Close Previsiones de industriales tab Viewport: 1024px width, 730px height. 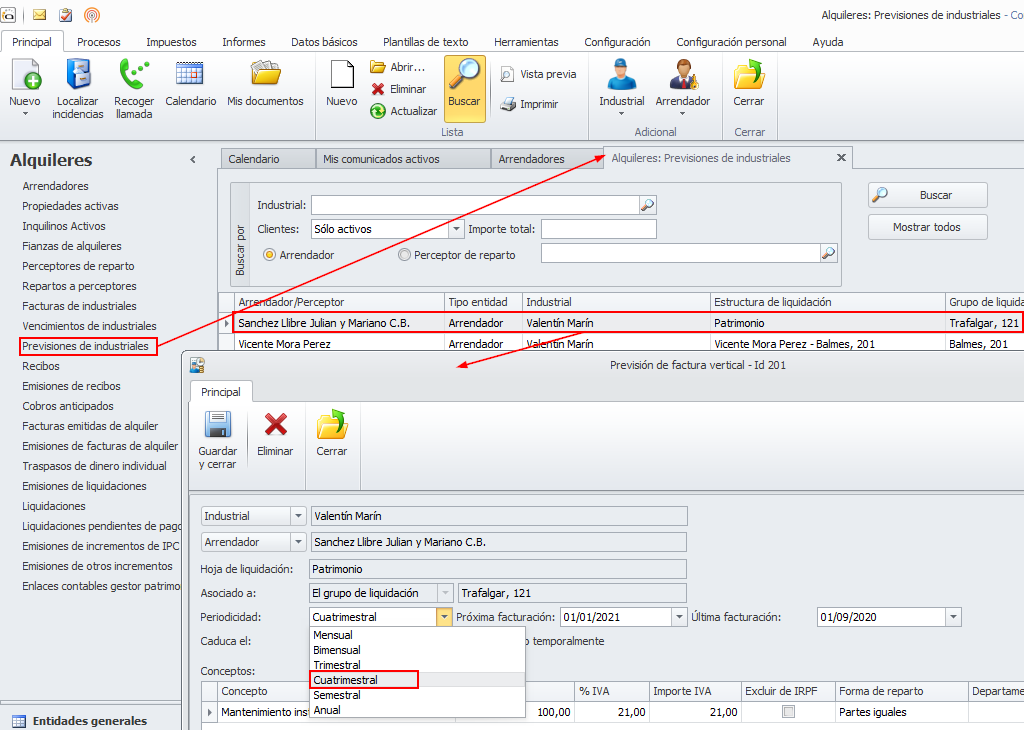click(x=841, y=157)
